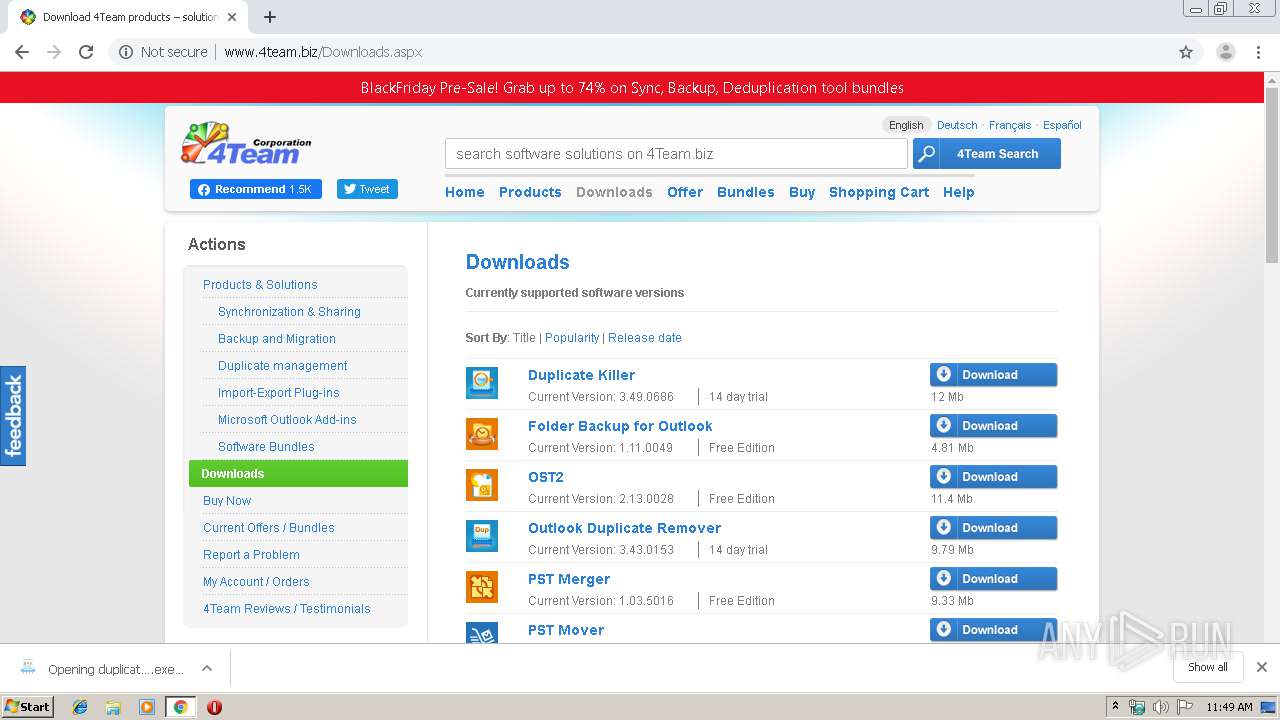The width and height of the screenshot is (1280, 720).
Task: Open Internet Explorer from taskbar
Action: click(x=80, y=707)
